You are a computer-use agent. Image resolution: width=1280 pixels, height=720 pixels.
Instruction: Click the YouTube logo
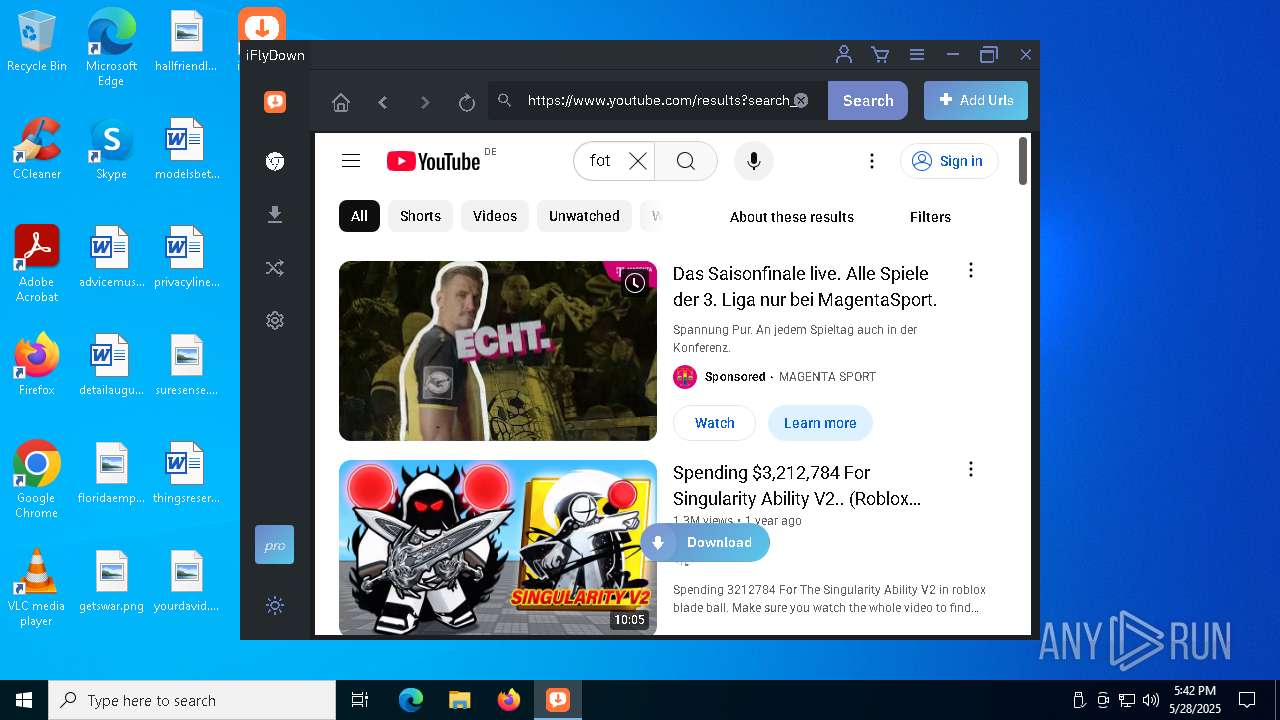click(434, 161)
